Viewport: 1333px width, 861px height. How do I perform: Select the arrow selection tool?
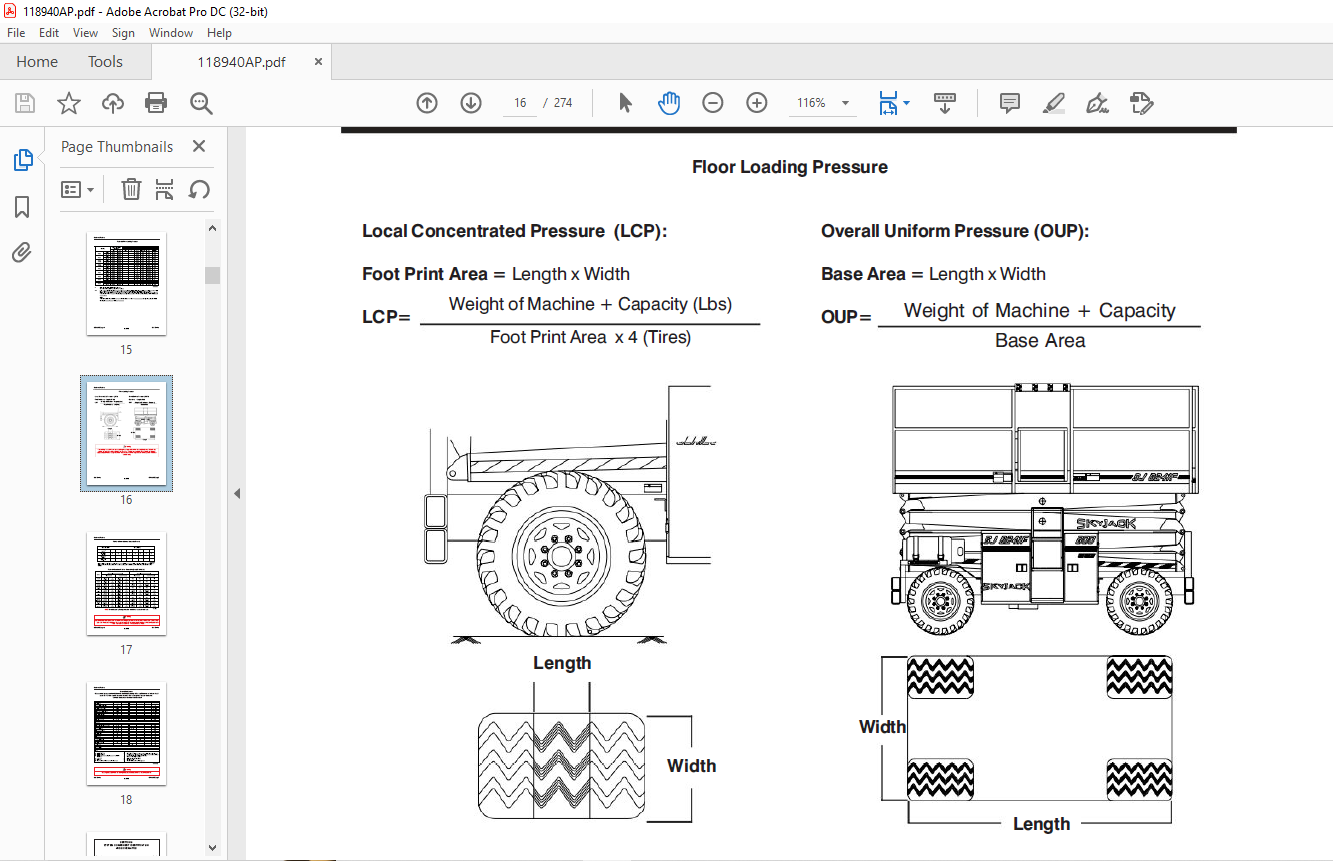click(626, 103)
